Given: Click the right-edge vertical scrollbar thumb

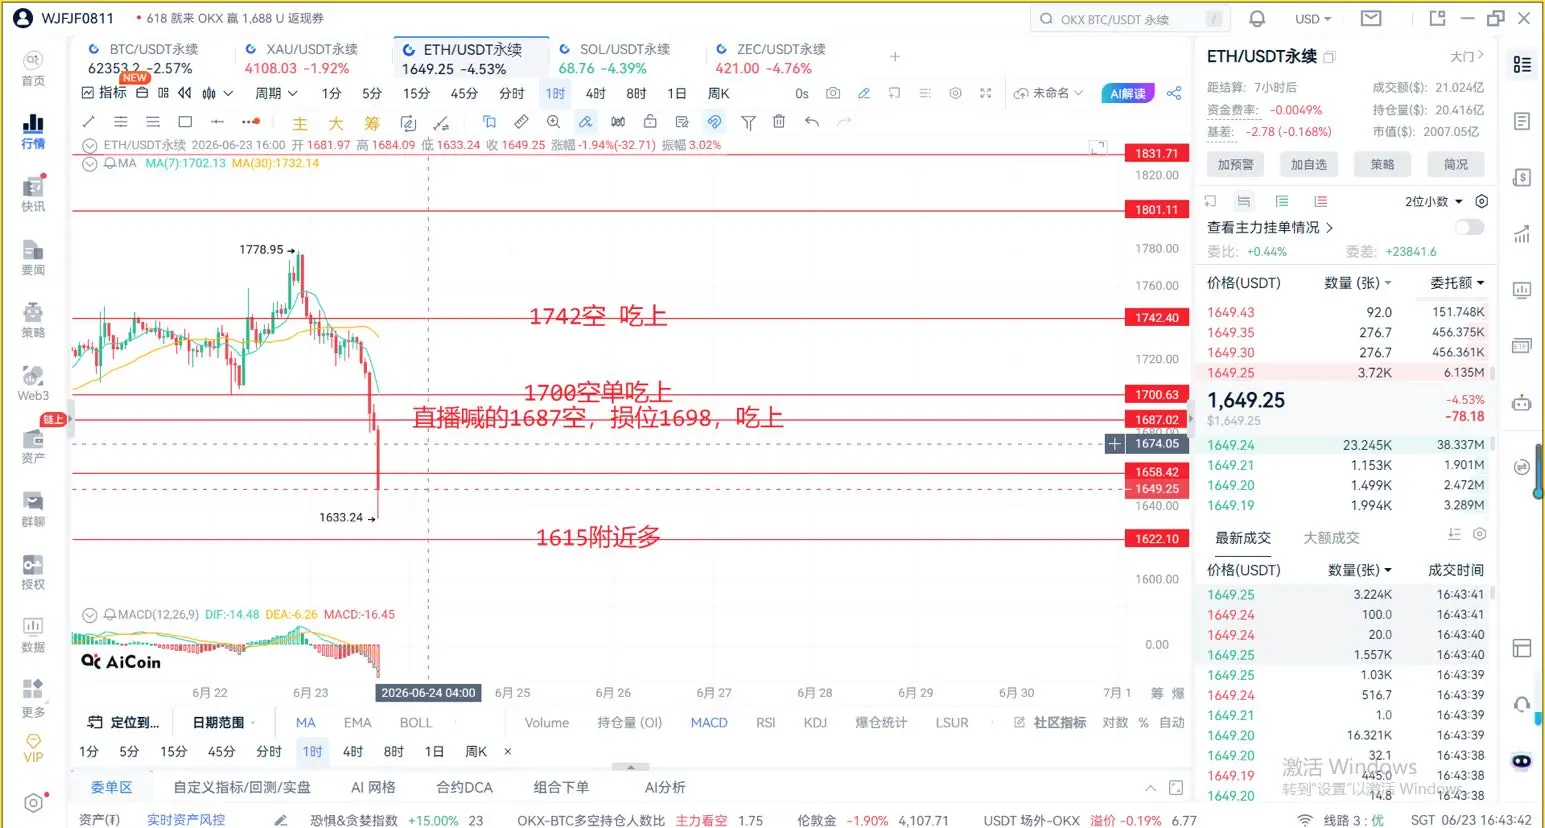Looking at the screenshot, I should click(1539, 472).
